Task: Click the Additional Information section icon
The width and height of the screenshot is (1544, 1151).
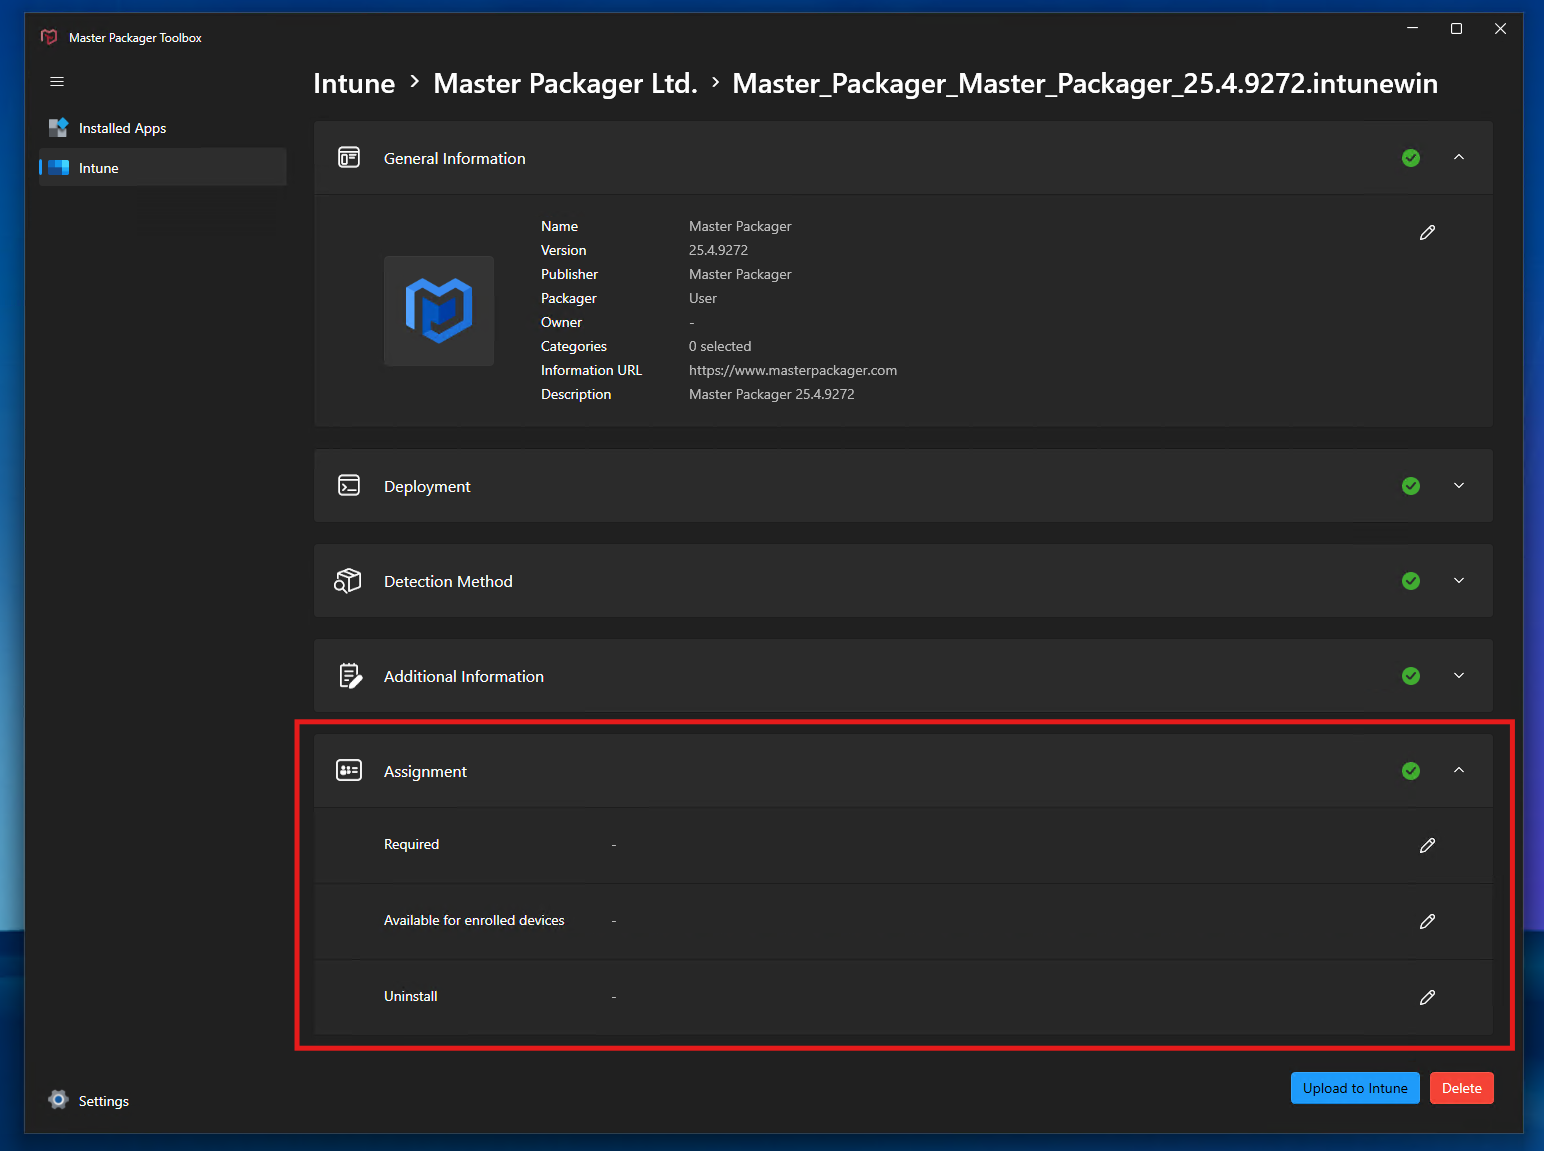Action: 350,676
